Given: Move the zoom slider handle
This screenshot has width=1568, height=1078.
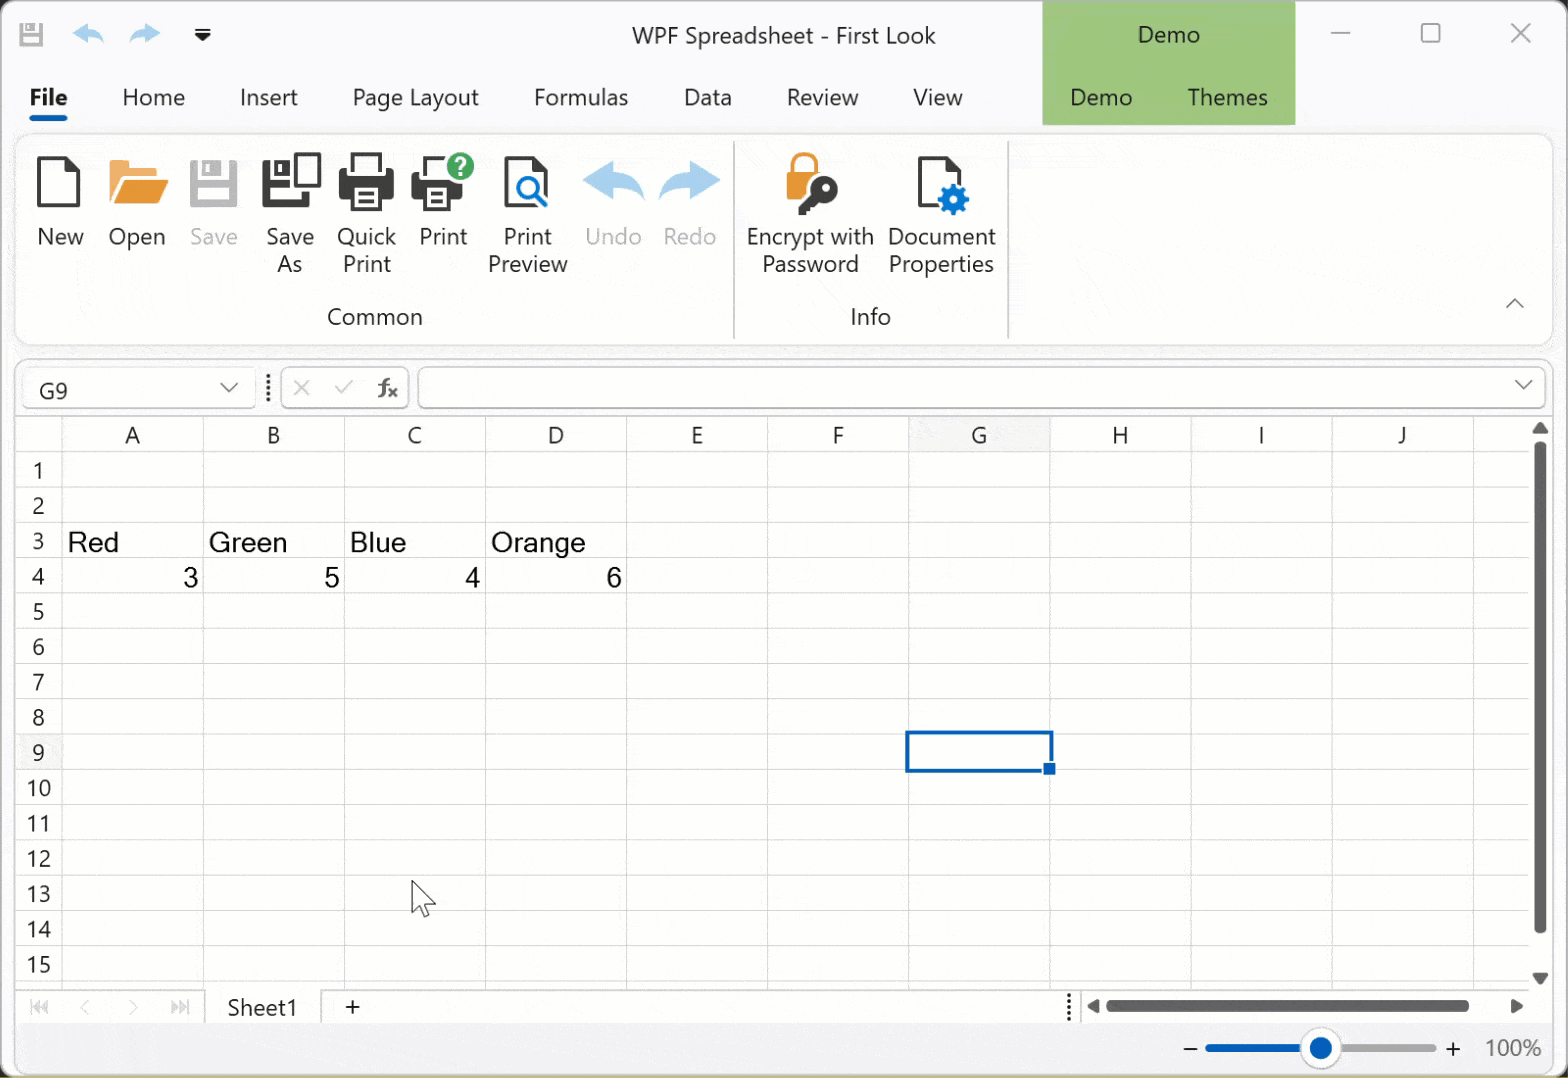Looking at the screenshot, I should 1320,1048.
